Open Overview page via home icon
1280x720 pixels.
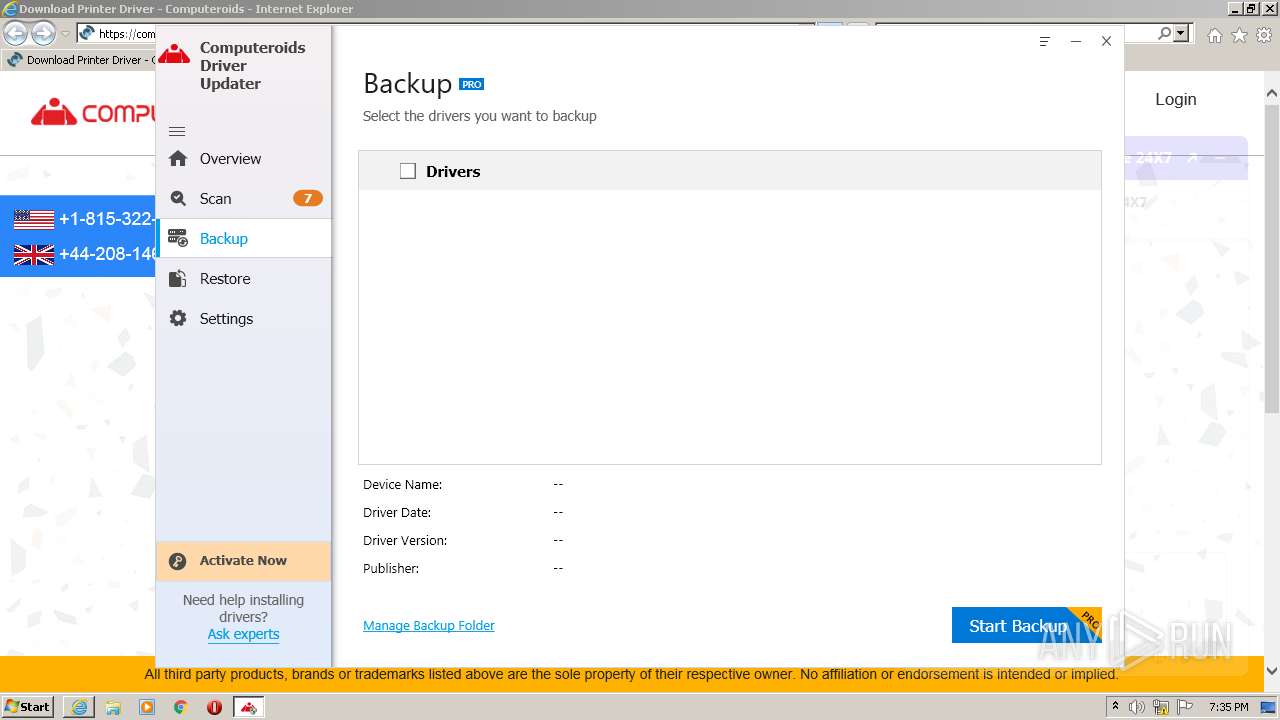tap(178, 158)
